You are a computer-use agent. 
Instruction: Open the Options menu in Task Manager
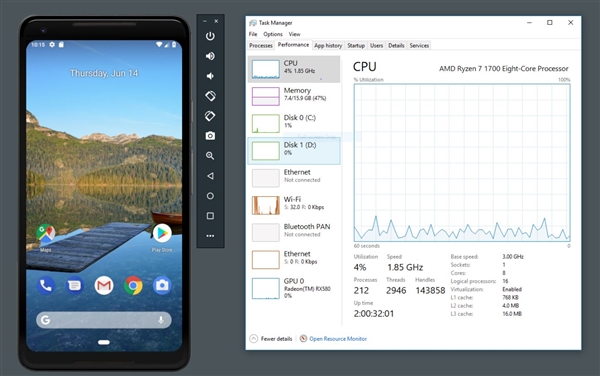coord(273,34)
